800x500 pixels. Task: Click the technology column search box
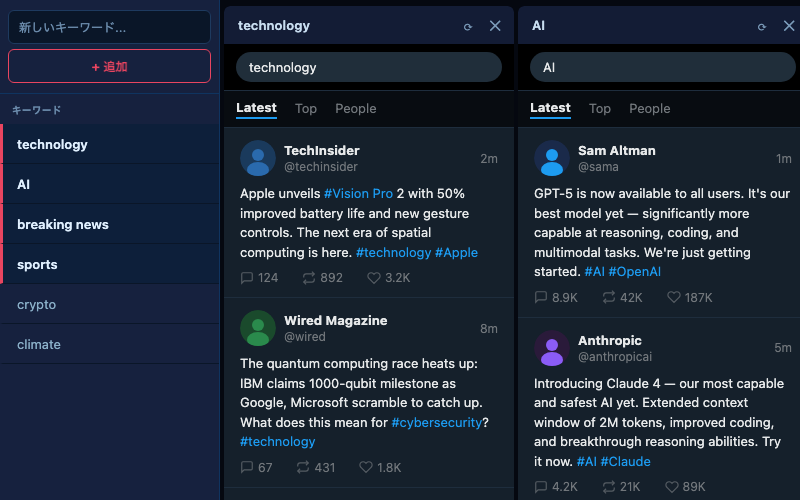[368, 67]
